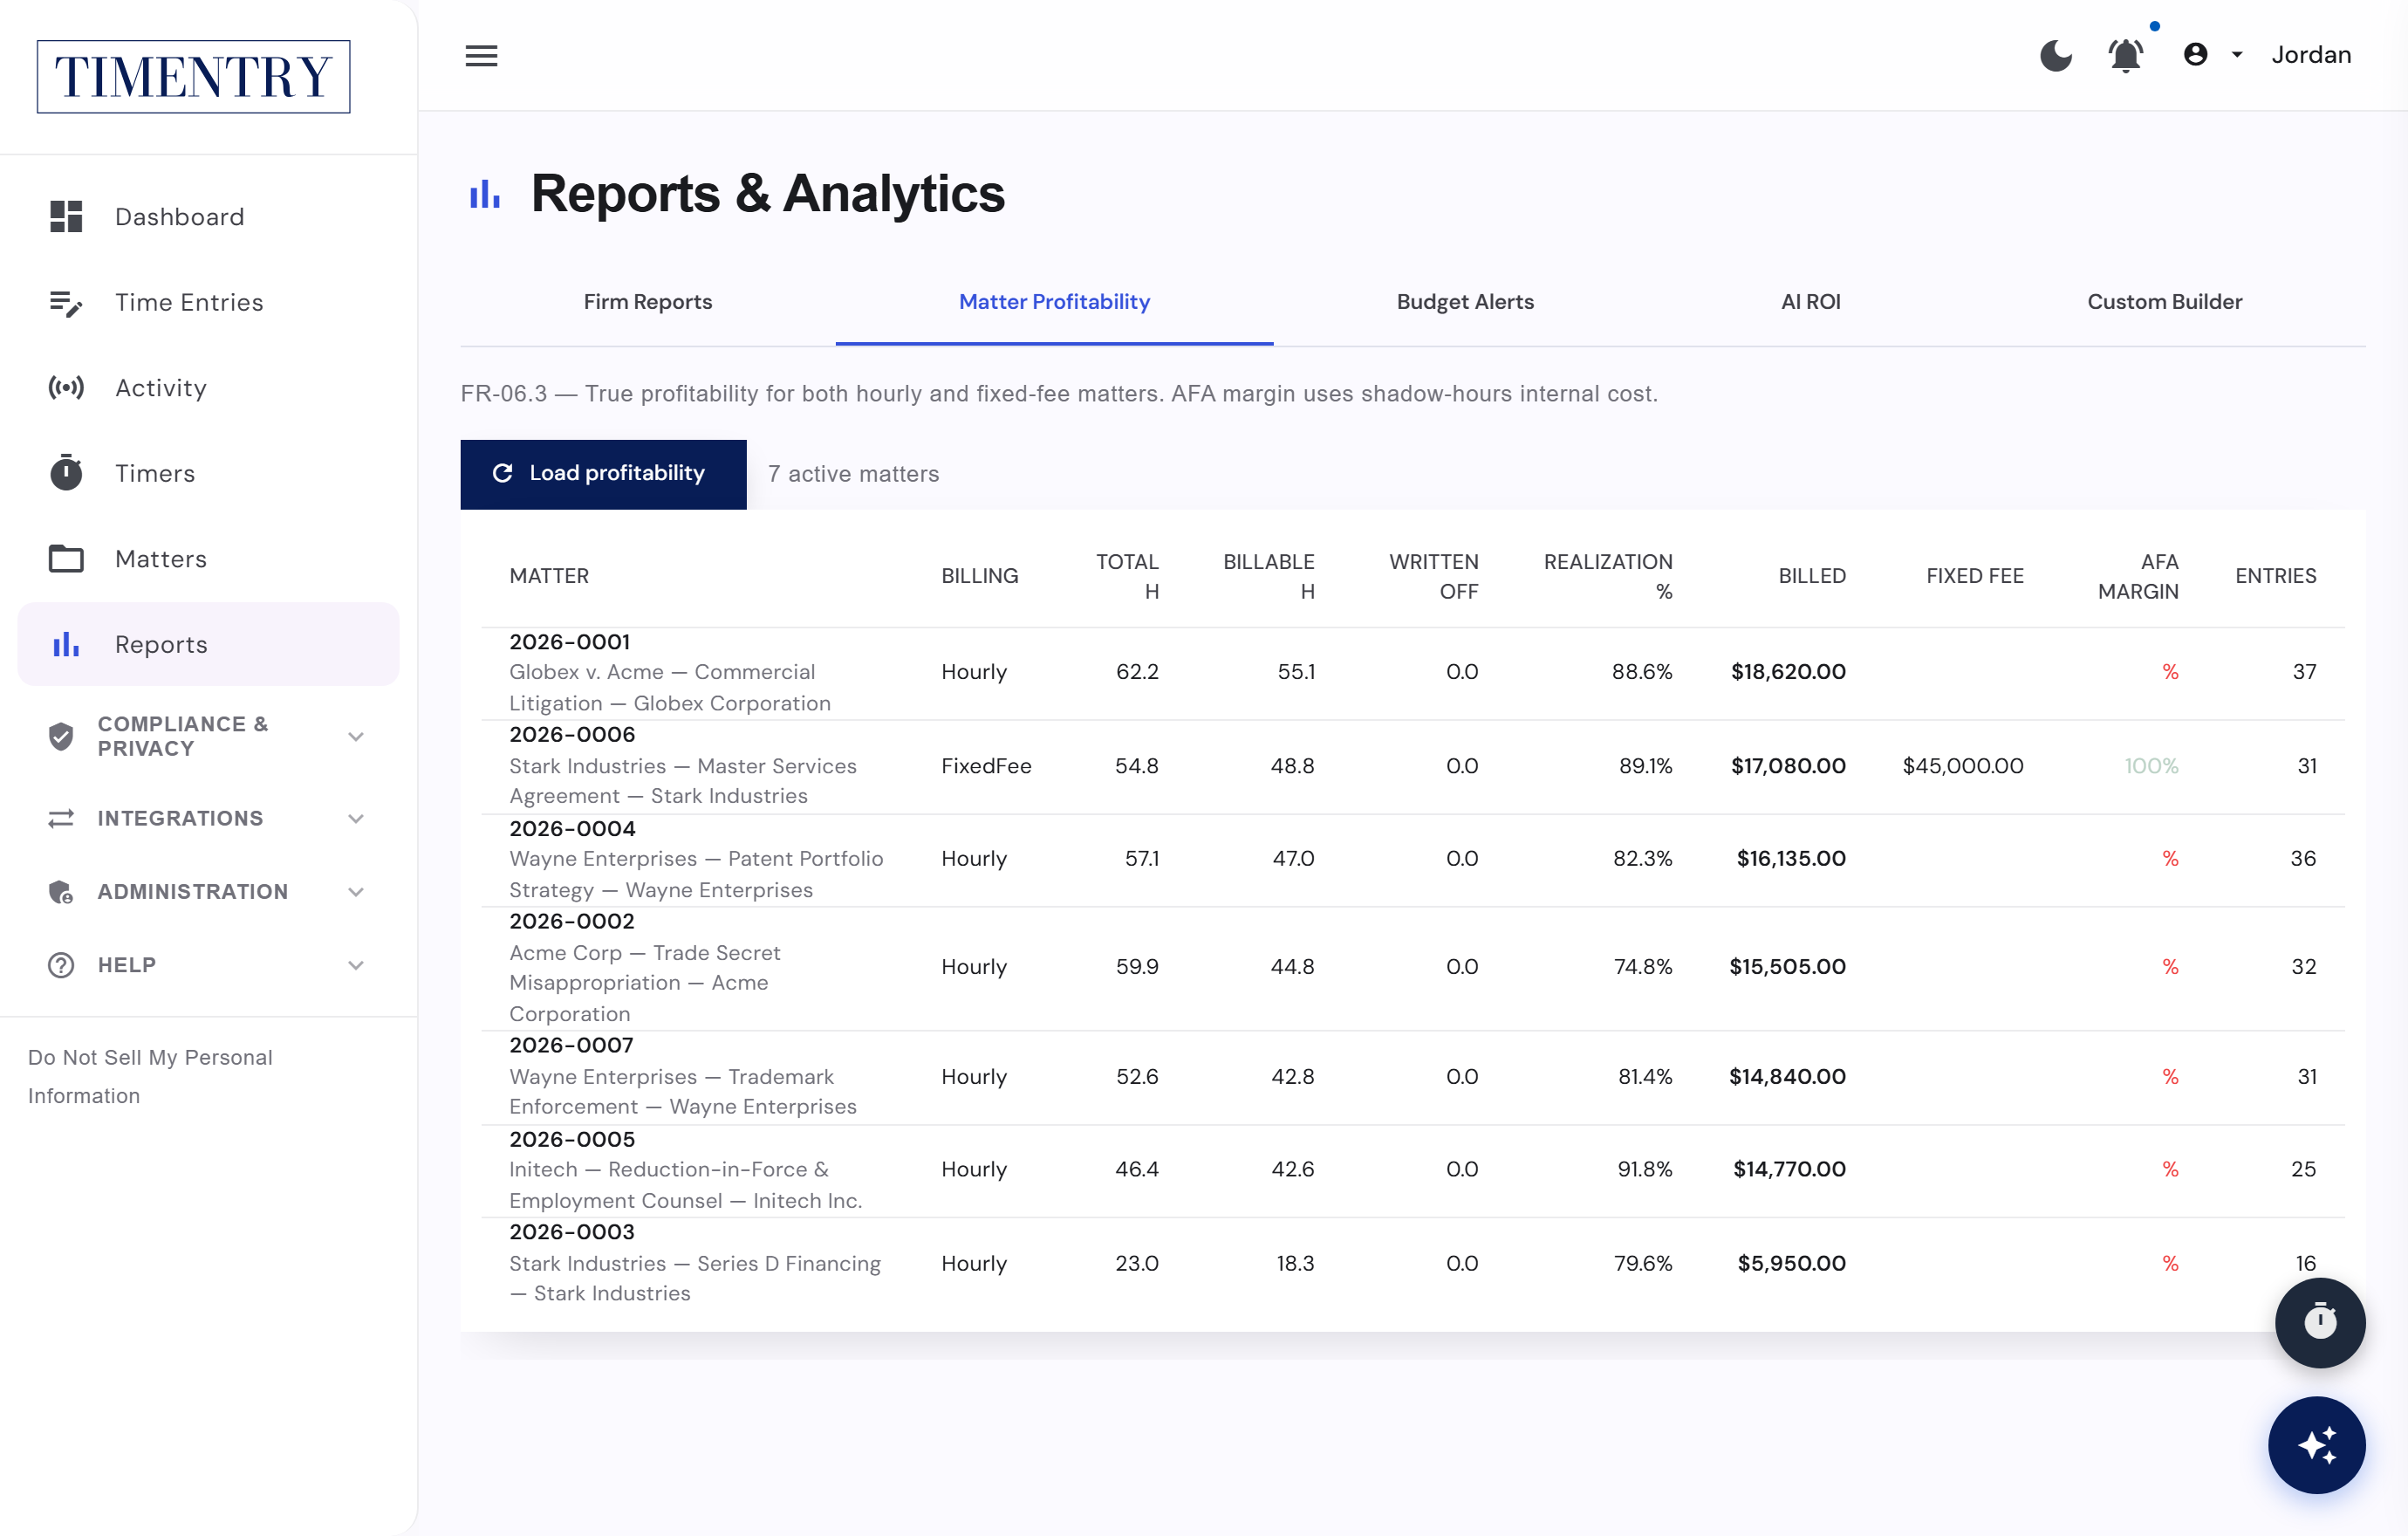Click matter number 2026-0006

572,734
